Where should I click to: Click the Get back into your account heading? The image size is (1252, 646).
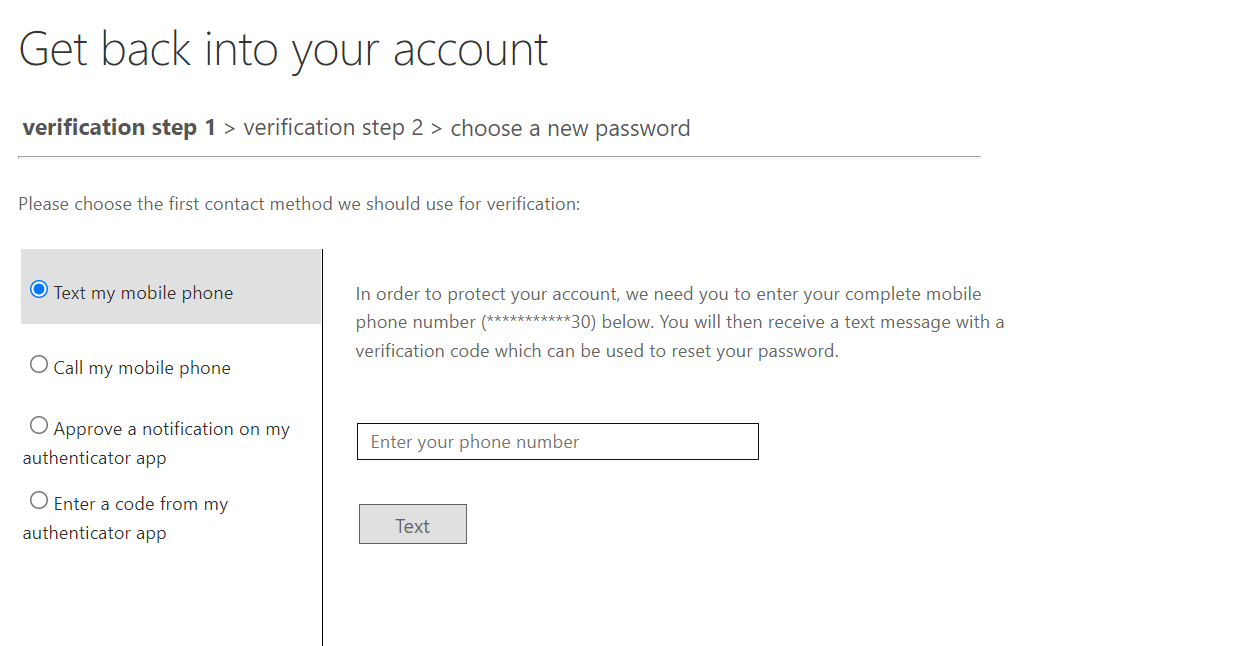pyautogui.click(x=284, y=50)
